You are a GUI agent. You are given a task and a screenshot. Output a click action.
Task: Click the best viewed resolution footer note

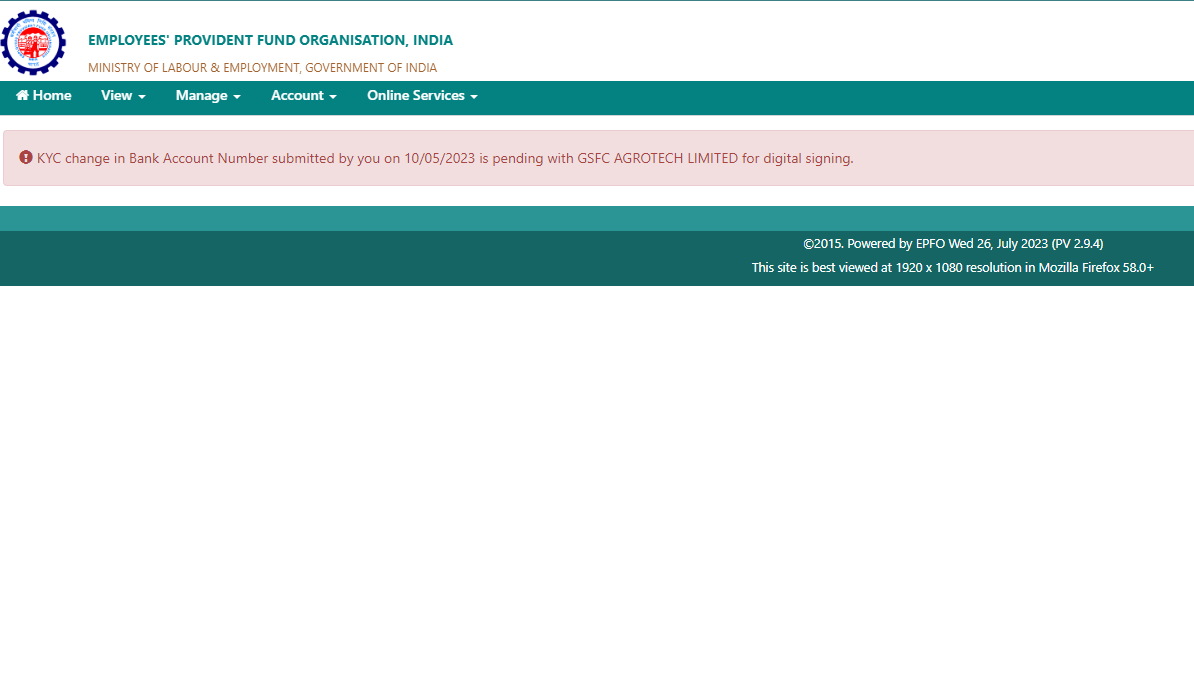953,267
